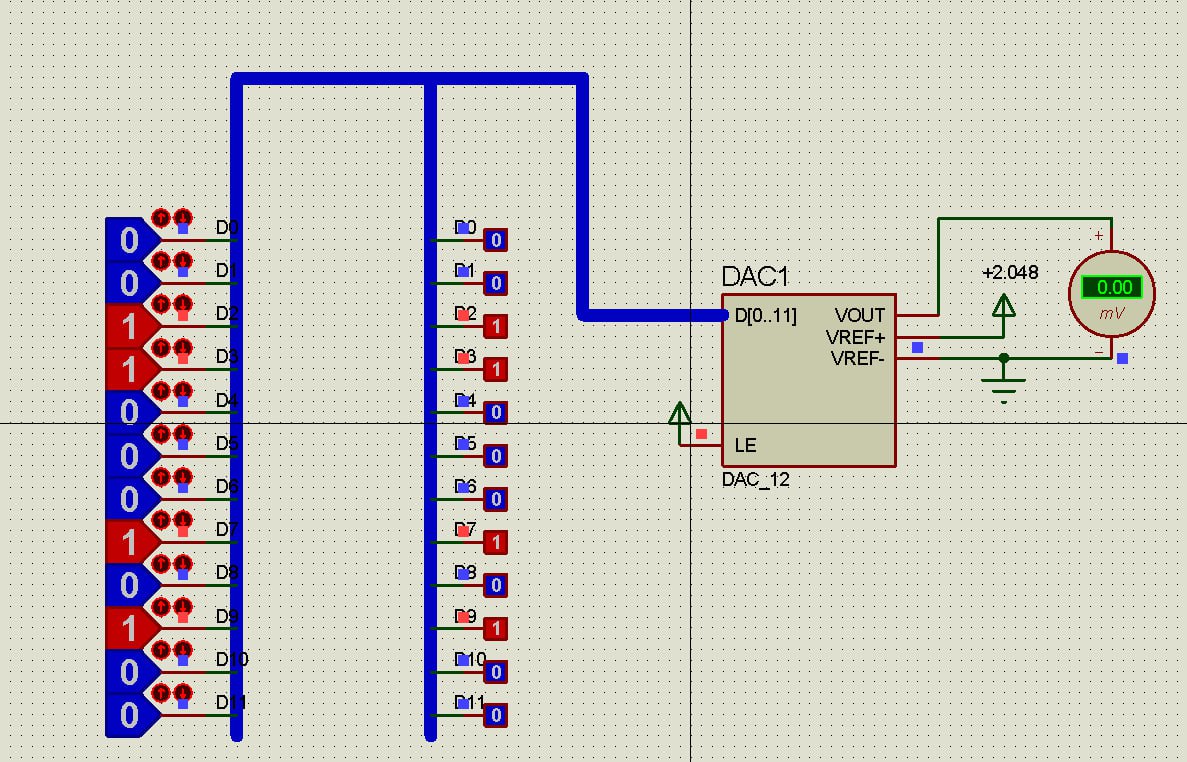Screen dimensions: 1187x762
Task: Select the D5 logic probe
Action: (x=496, y=456)
